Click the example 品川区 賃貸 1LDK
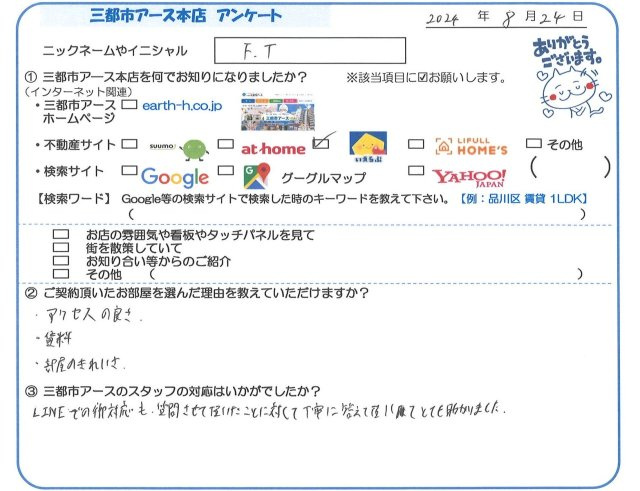Screen dimensions: 640x491 coord(523,199)
